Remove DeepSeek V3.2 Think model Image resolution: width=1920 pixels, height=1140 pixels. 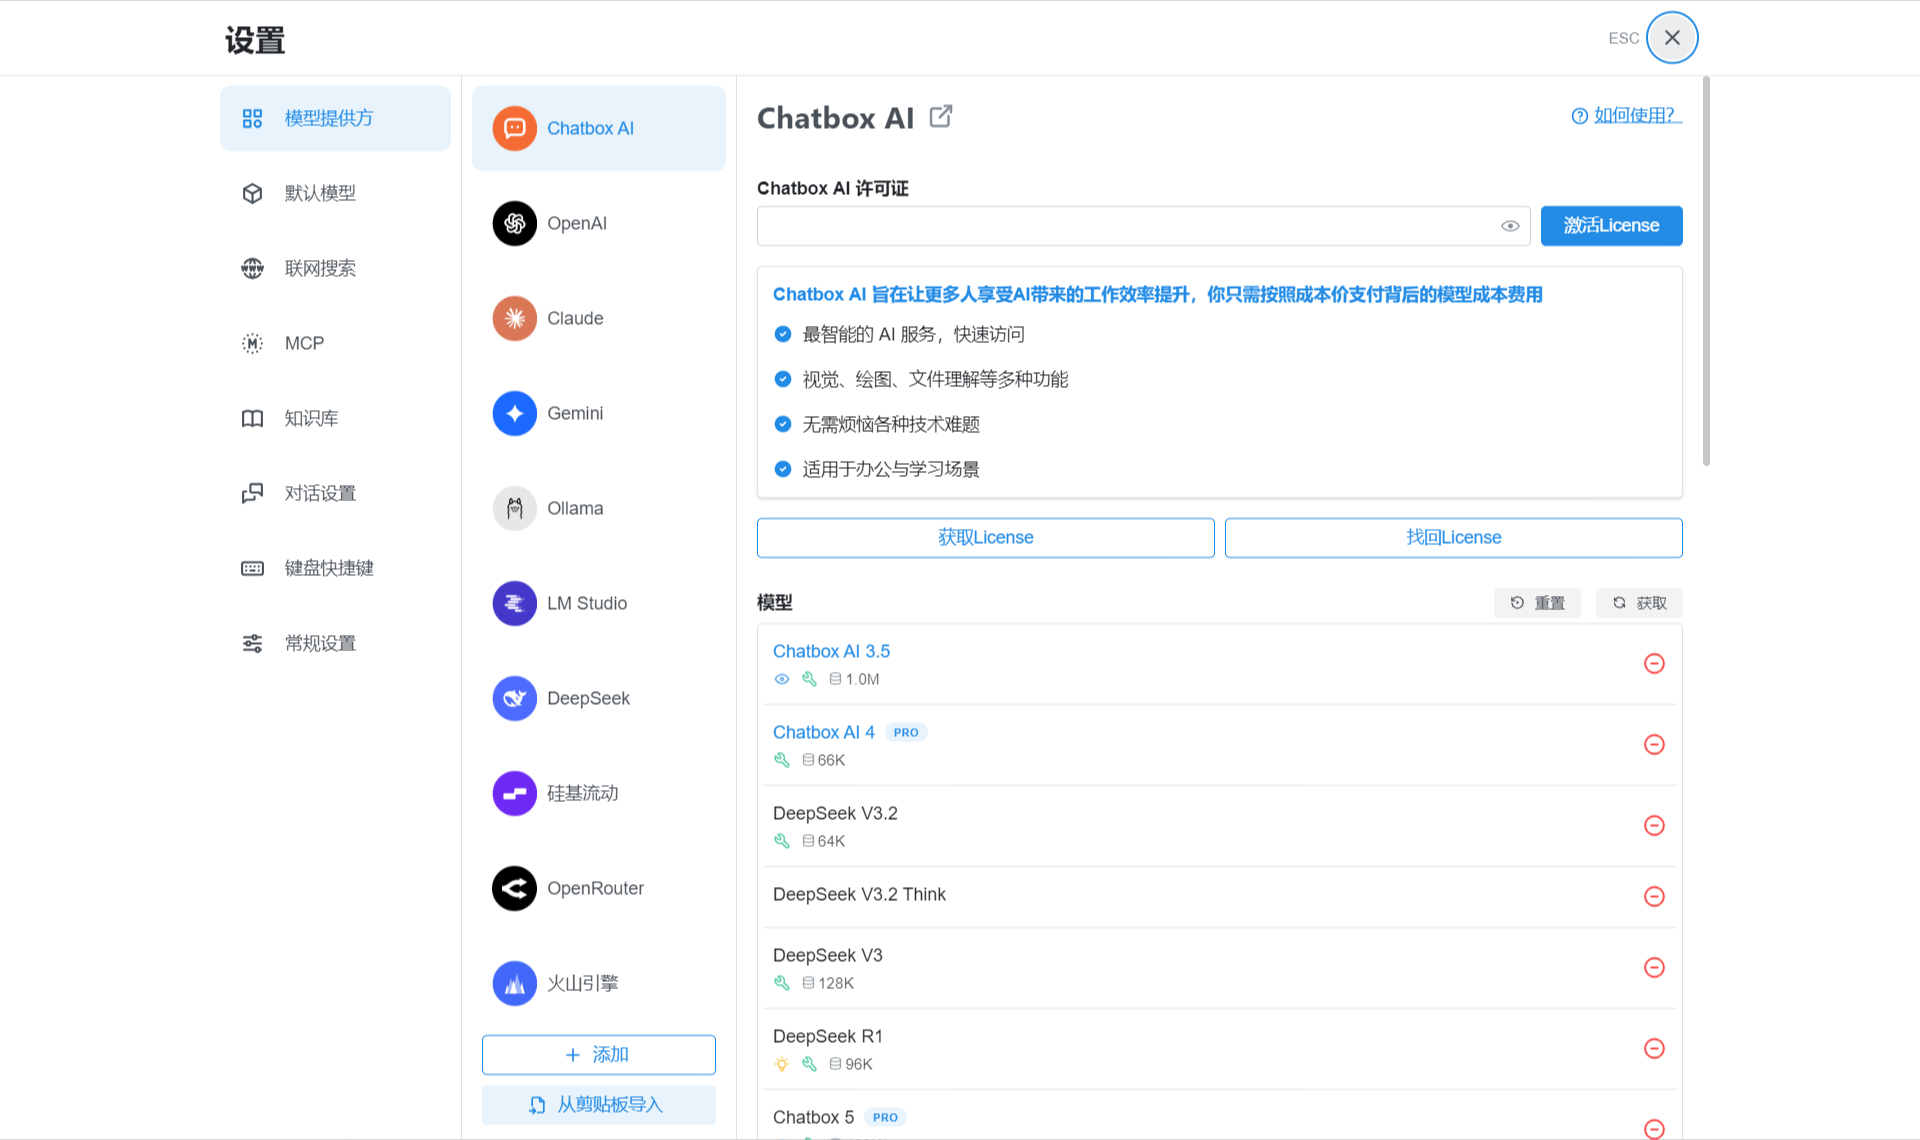point(1654,896)
